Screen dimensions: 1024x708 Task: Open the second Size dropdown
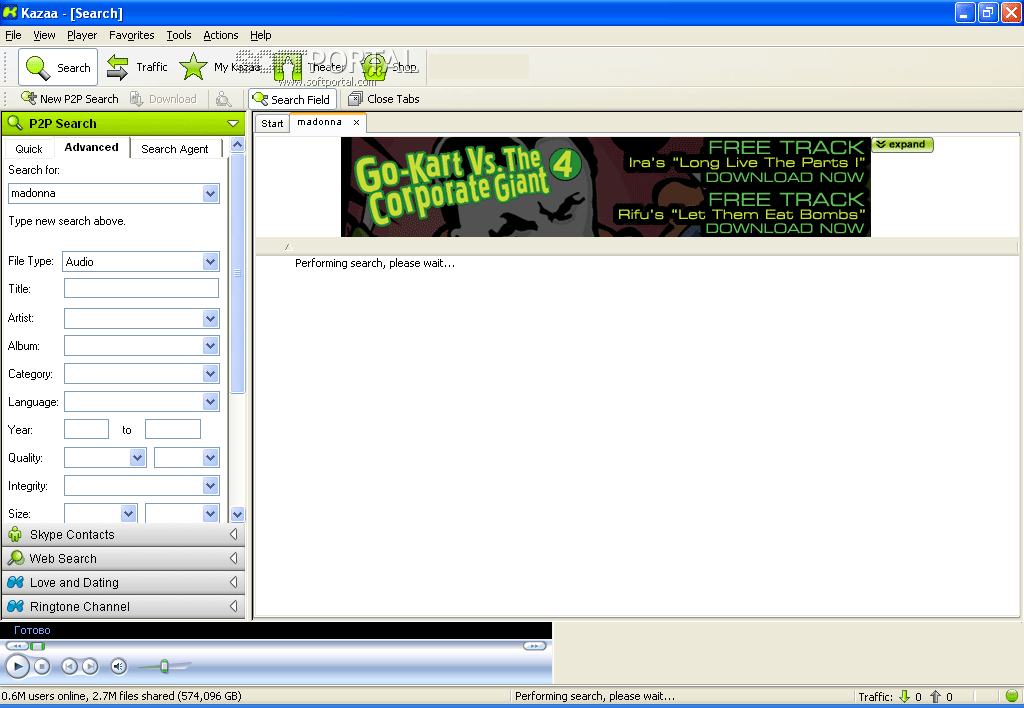click(210, 513)
